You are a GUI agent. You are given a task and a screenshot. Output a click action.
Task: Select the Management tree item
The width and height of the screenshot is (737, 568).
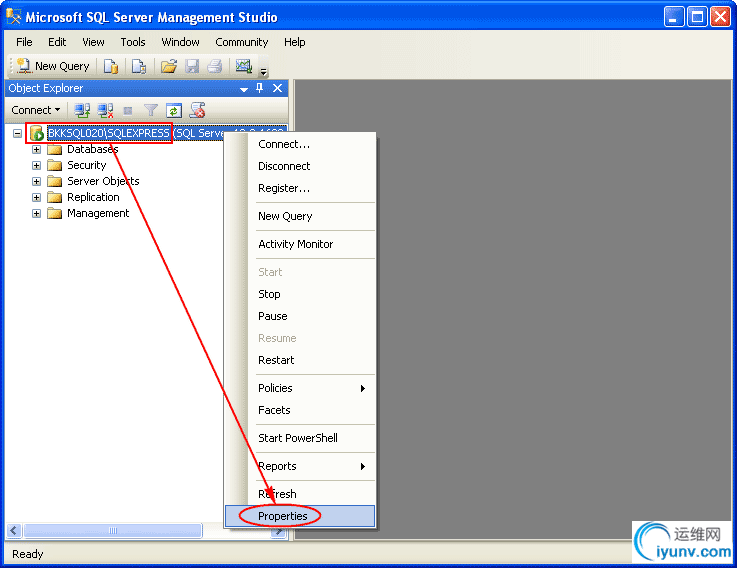(x=98, y=213)
